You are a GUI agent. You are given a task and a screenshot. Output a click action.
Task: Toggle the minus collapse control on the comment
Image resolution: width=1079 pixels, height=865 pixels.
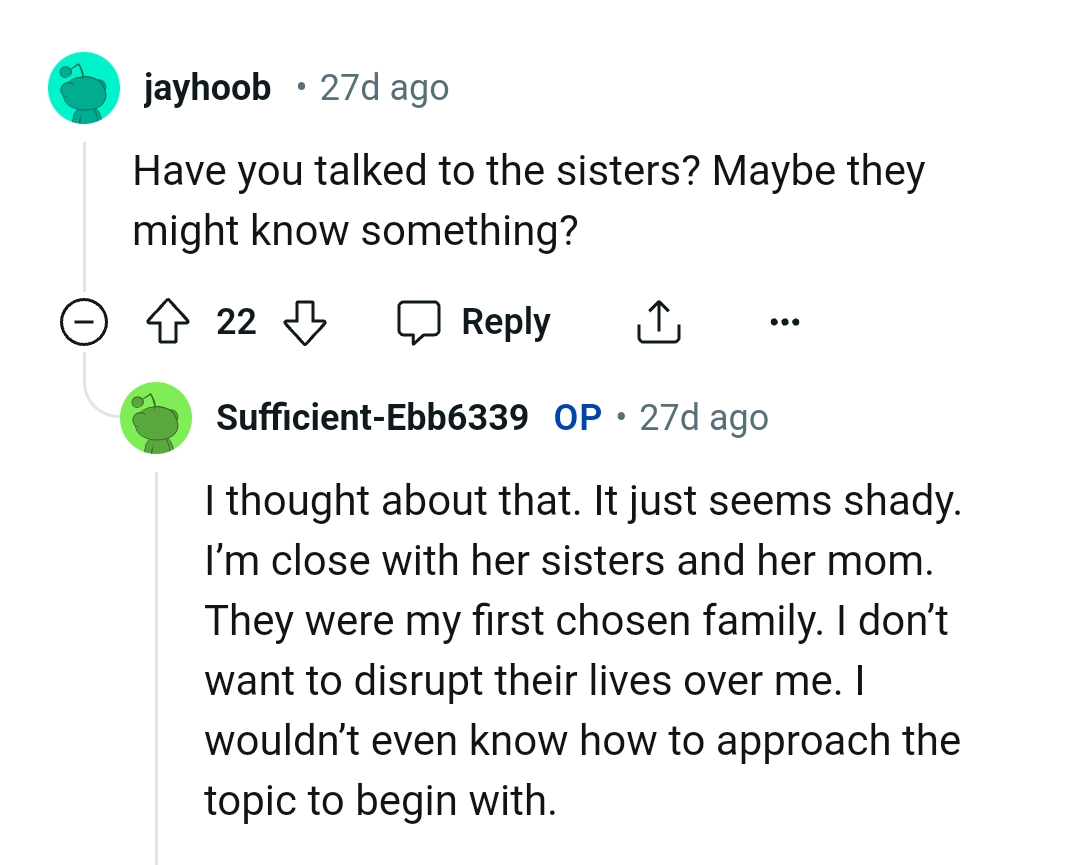[x=85, y=321]
